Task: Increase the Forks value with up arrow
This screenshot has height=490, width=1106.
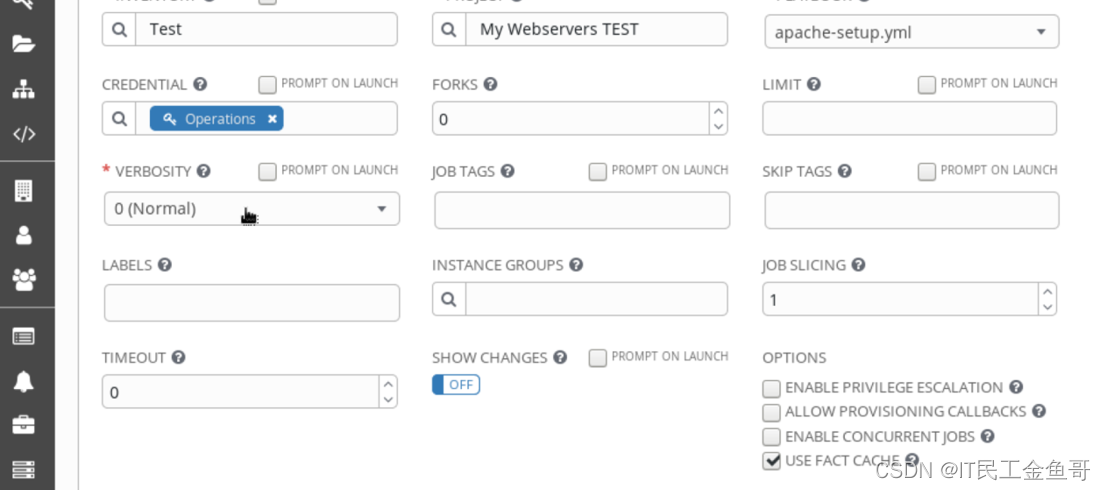Action: 718,111
